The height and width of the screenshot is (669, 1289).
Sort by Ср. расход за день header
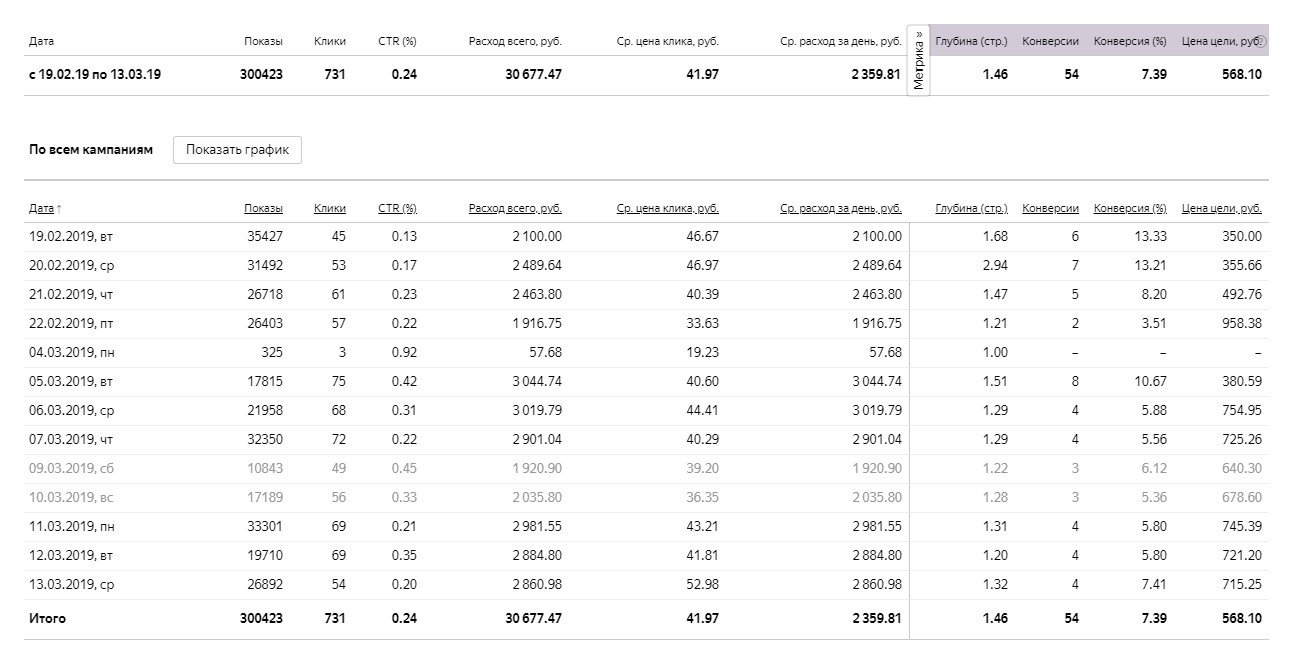point(841,209)
